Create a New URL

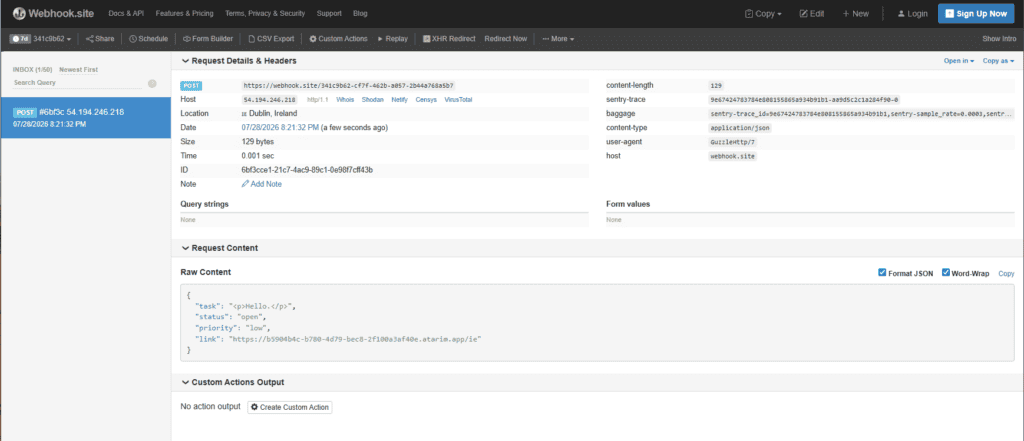click(856, 14)
